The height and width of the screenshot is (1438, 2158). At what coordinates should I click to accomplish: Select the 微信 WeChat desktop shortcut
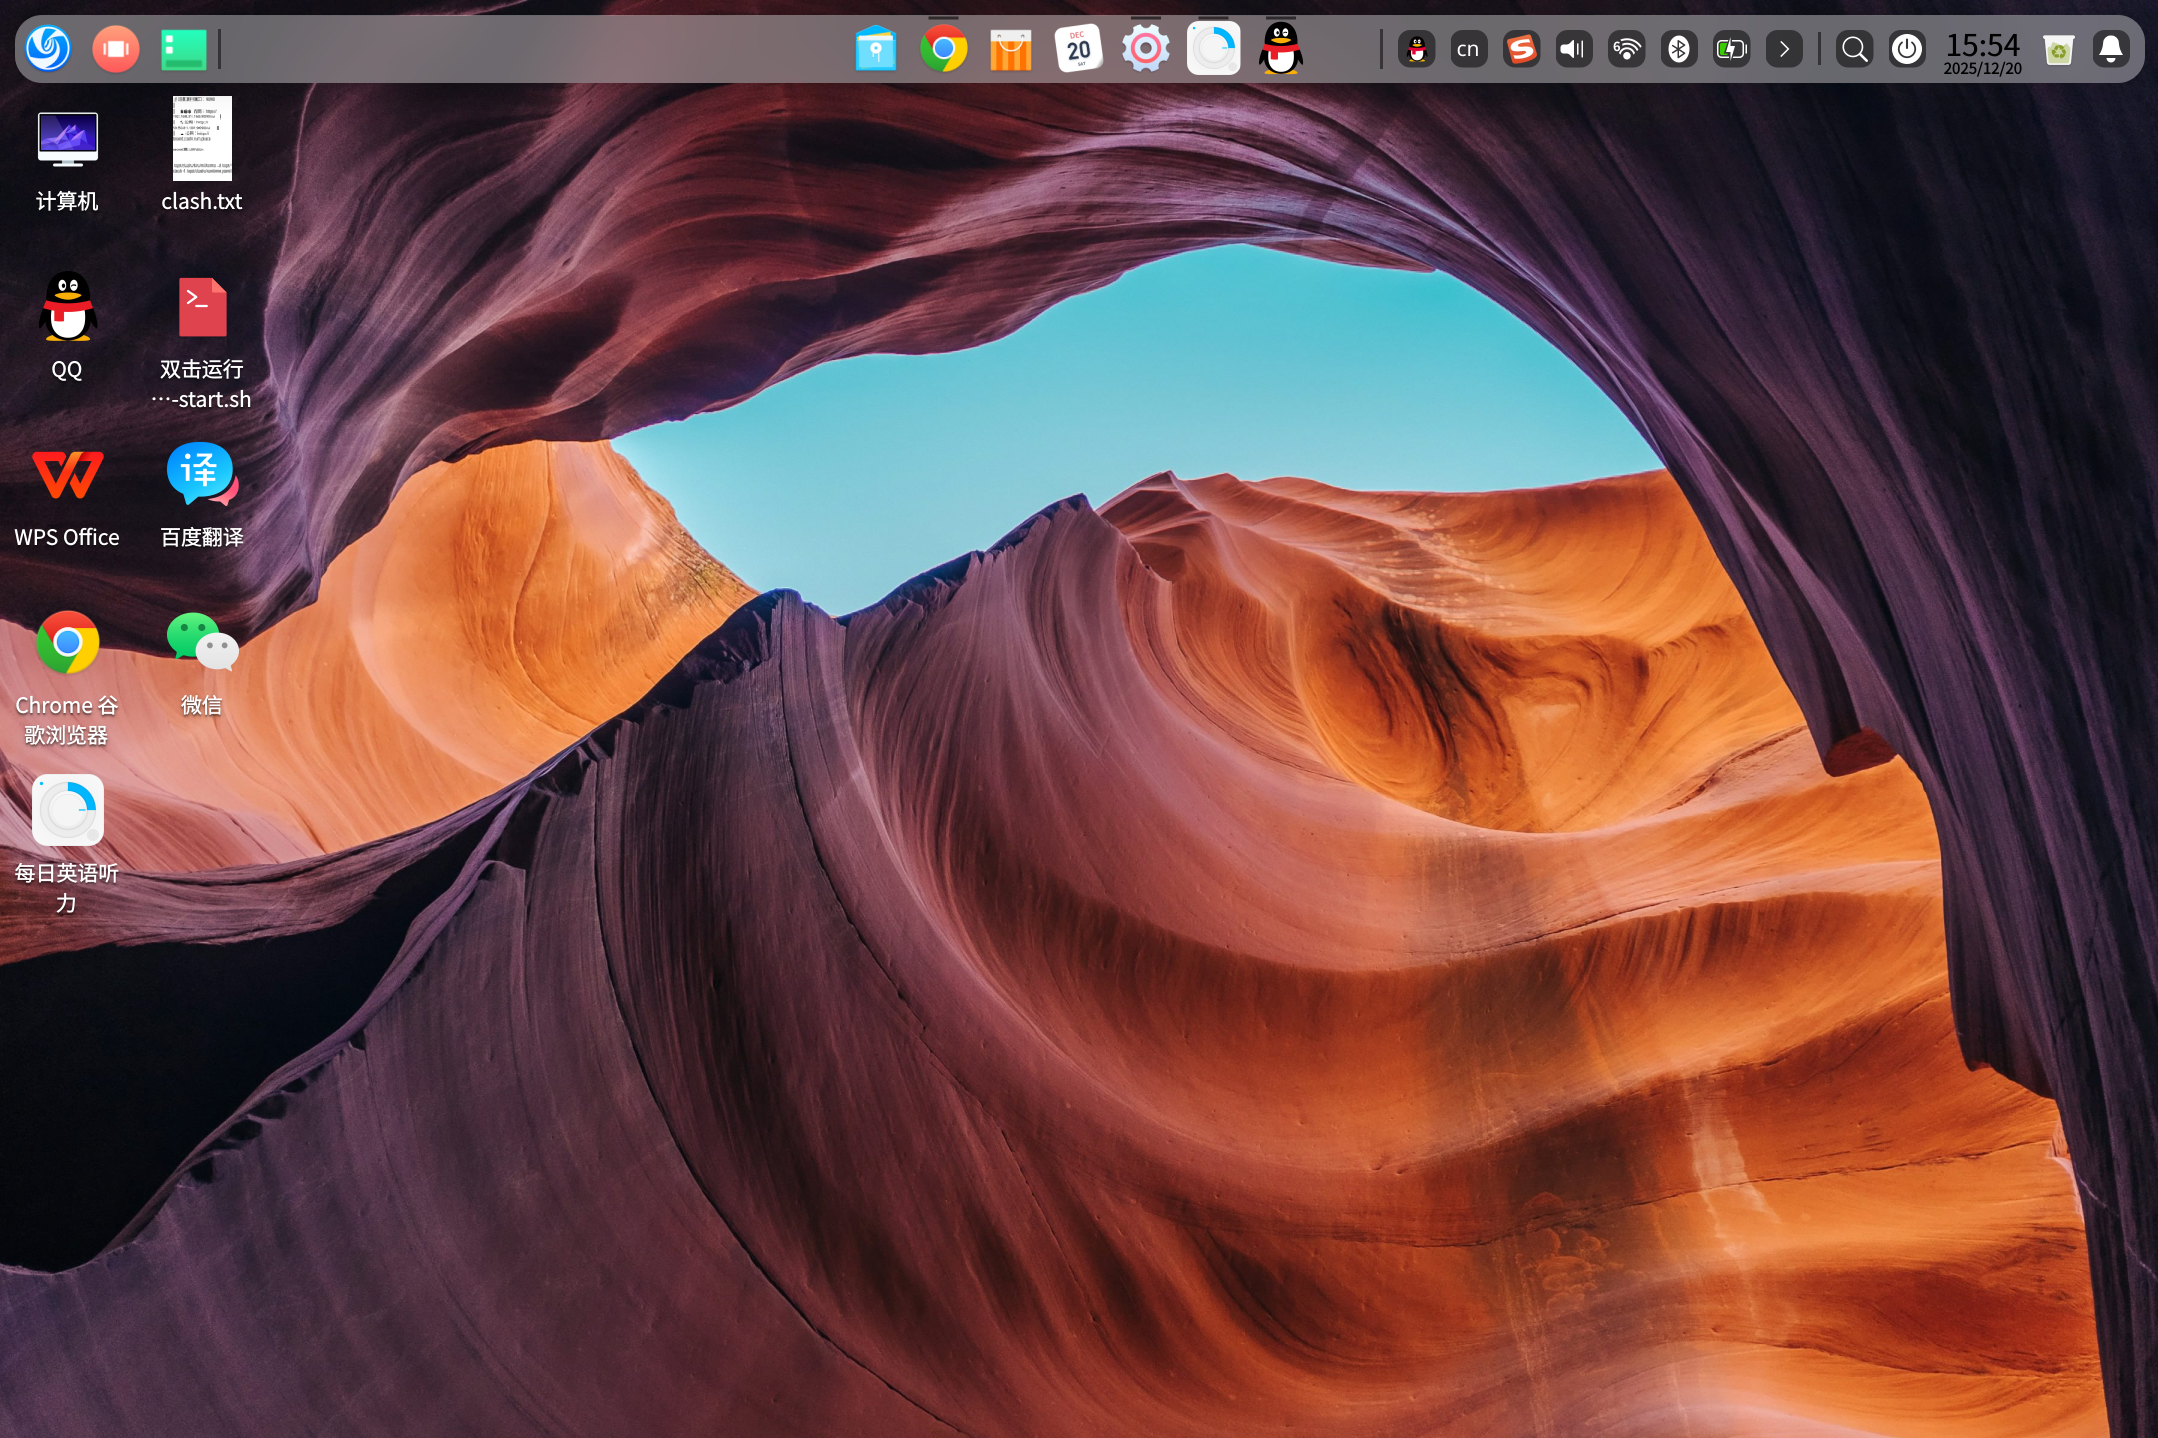pos(202,663)
